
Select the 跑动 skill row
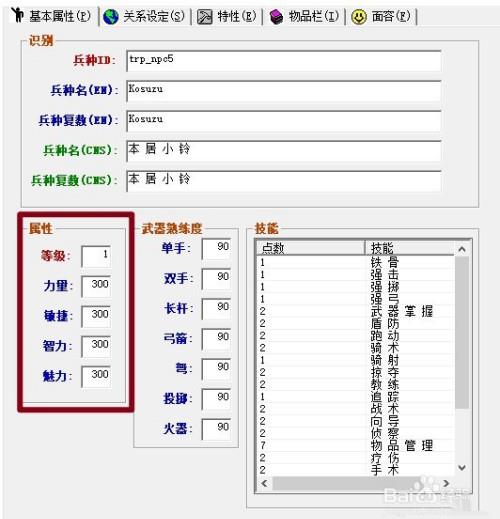[x=355, y=336]
